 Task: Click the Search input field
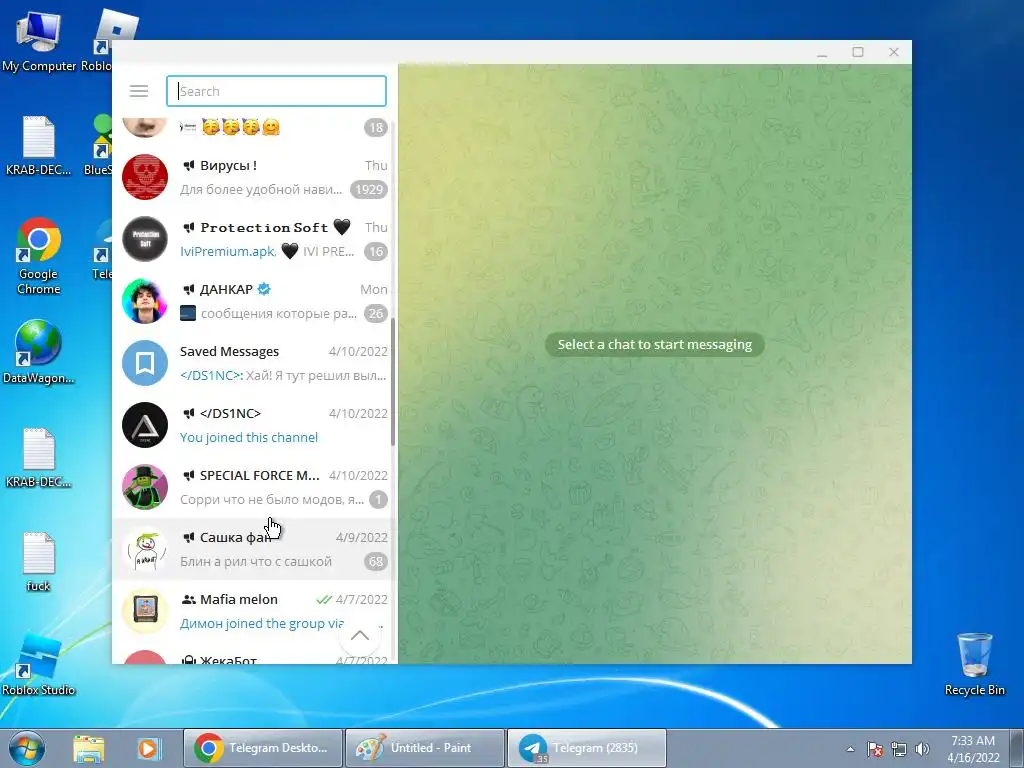point(276,91)
